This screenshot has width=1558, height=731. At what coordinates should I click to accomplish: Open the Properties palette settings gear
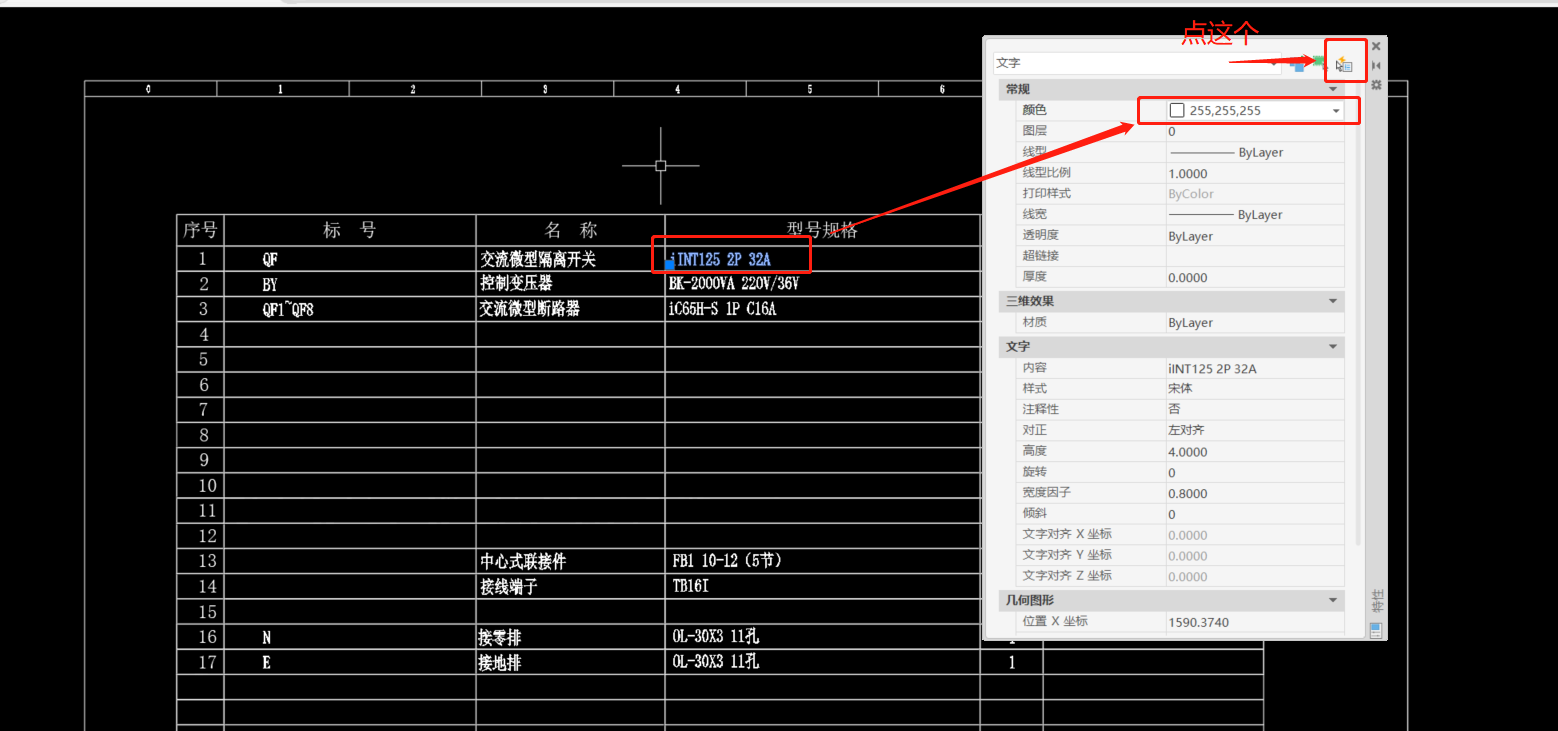click(x=1376, y=85)
